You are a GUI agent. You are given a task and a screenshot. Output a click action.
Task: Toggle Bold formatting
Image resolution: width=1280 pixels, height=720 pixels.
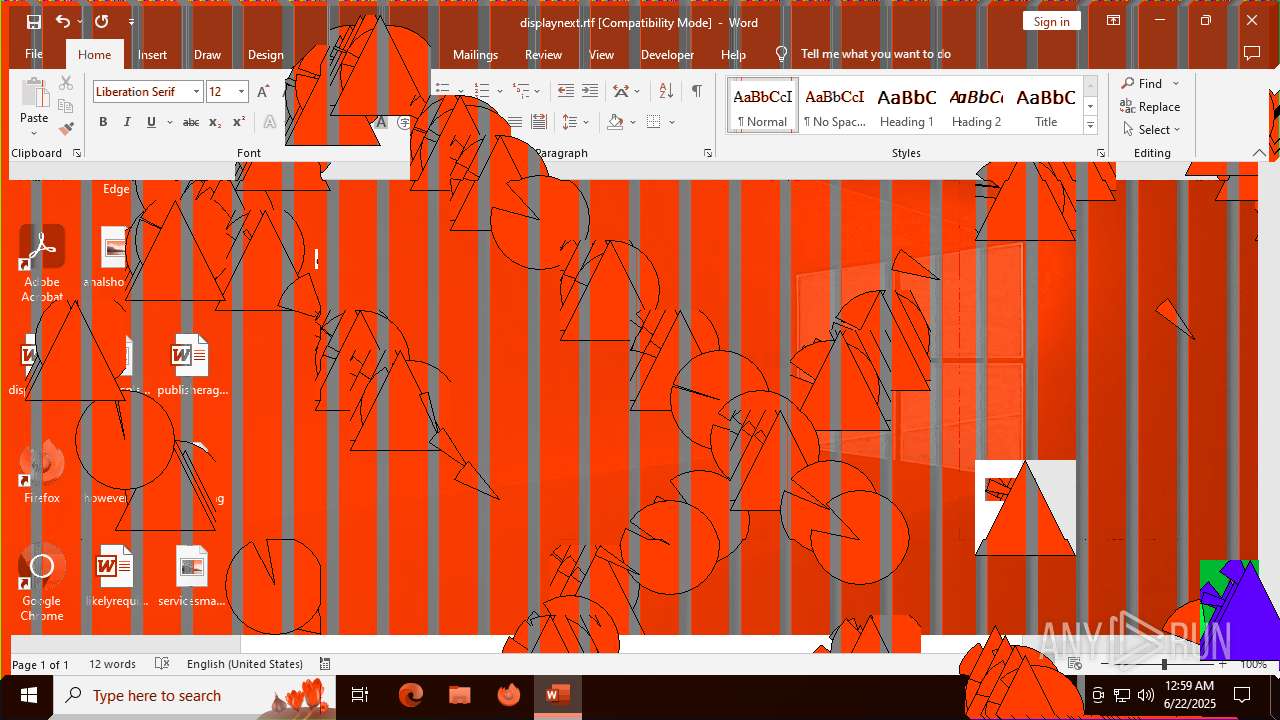point(103,122)
